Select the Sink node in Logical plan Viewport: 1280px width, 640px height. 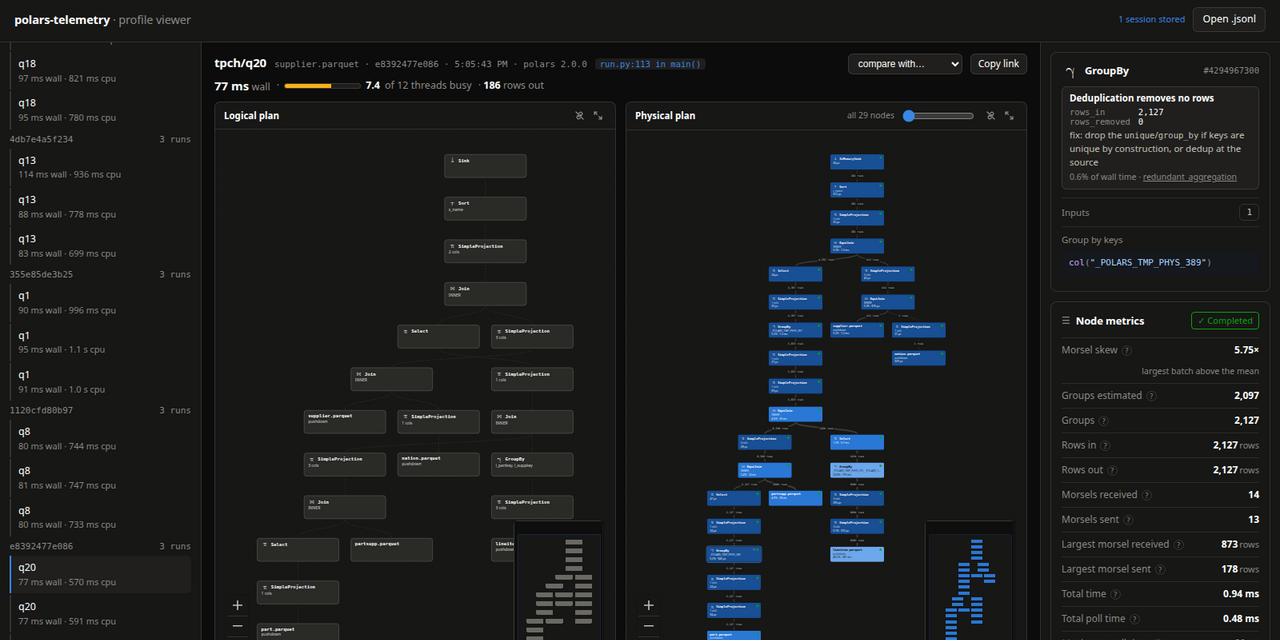point(485,165)
